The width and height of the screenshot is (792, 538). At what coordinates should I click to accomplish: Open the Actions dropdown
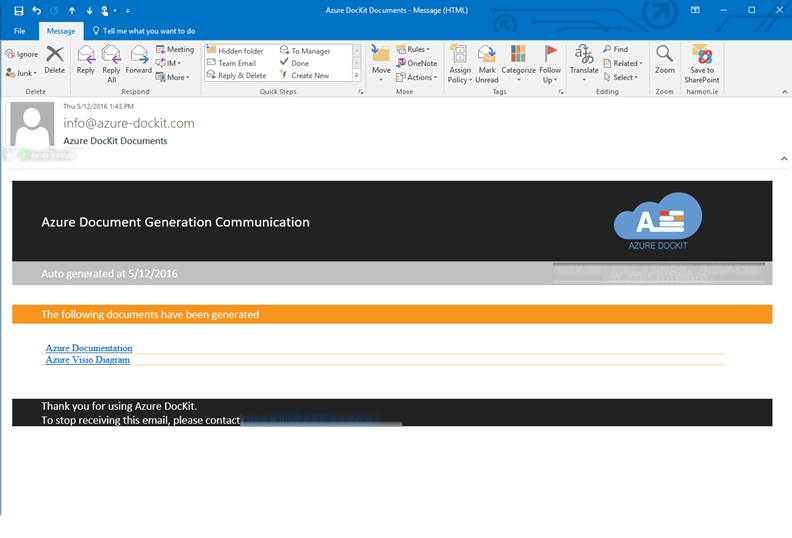tap(417, 77)
